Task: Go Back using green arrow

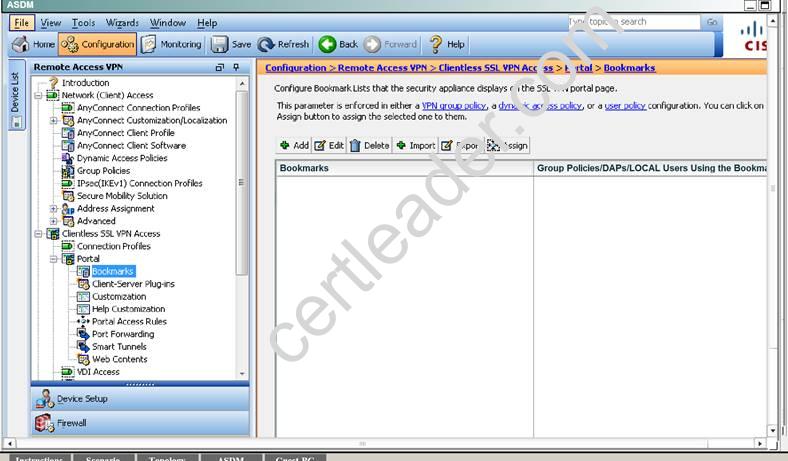Action: click(327, 44)
